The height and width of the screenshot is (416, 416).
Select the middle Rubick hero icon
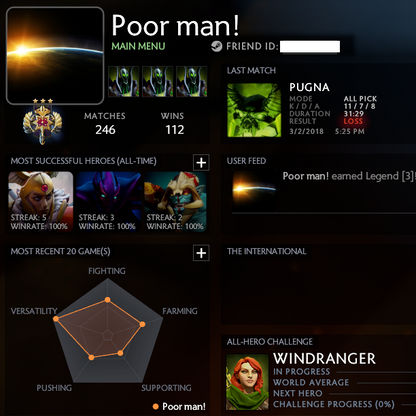pyautogui.click(x=158, y=82)
